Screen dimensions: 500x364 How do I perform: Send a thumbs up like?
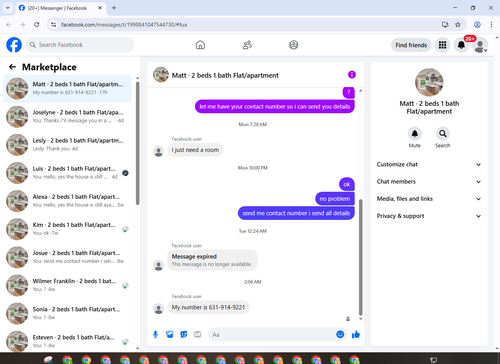click(x=356, y=334)
